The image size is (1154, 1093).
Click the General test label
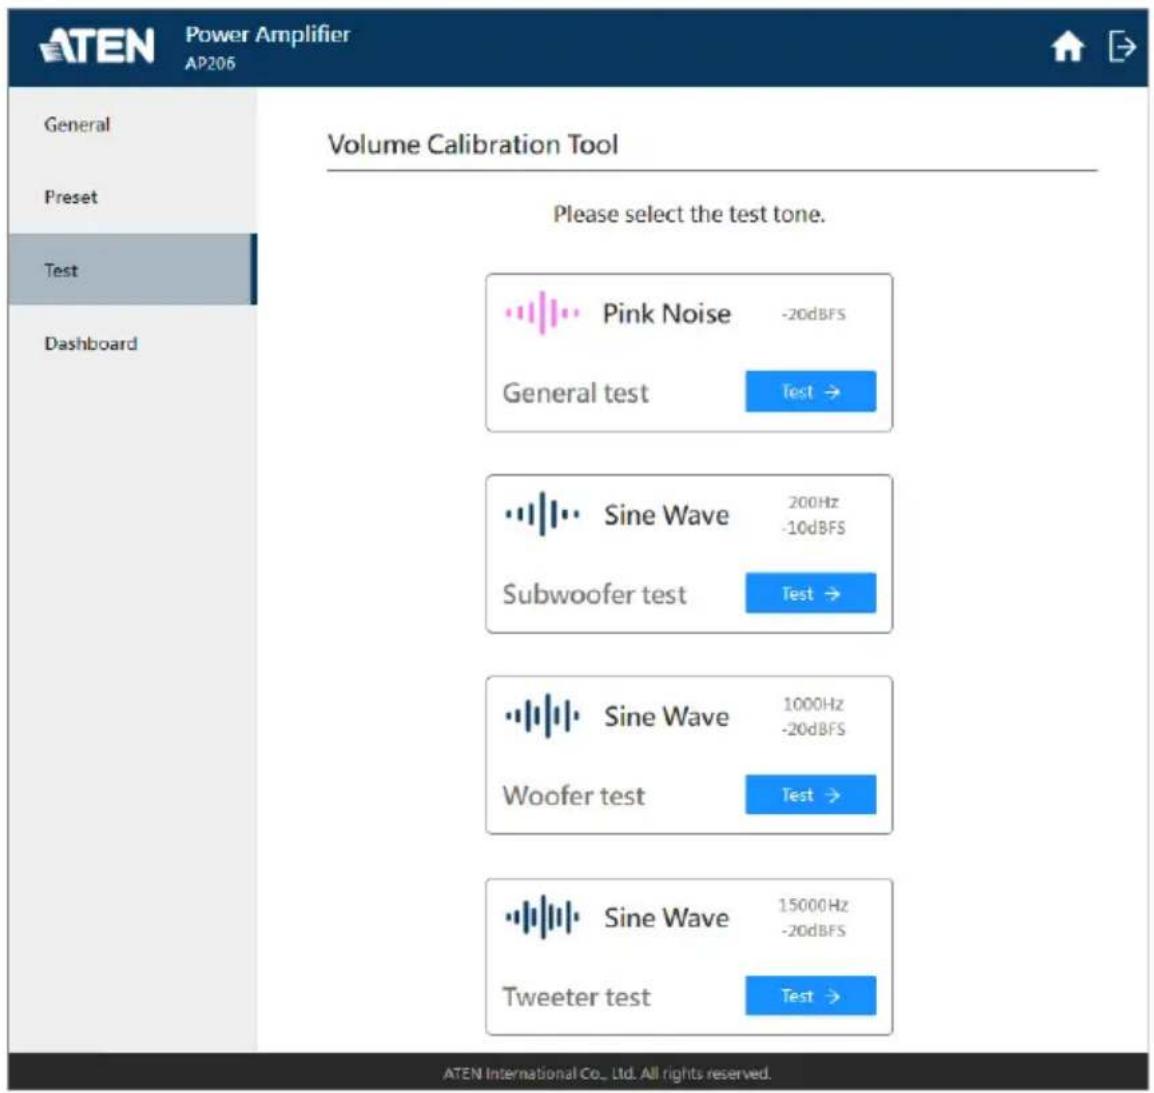pos(576,393)
